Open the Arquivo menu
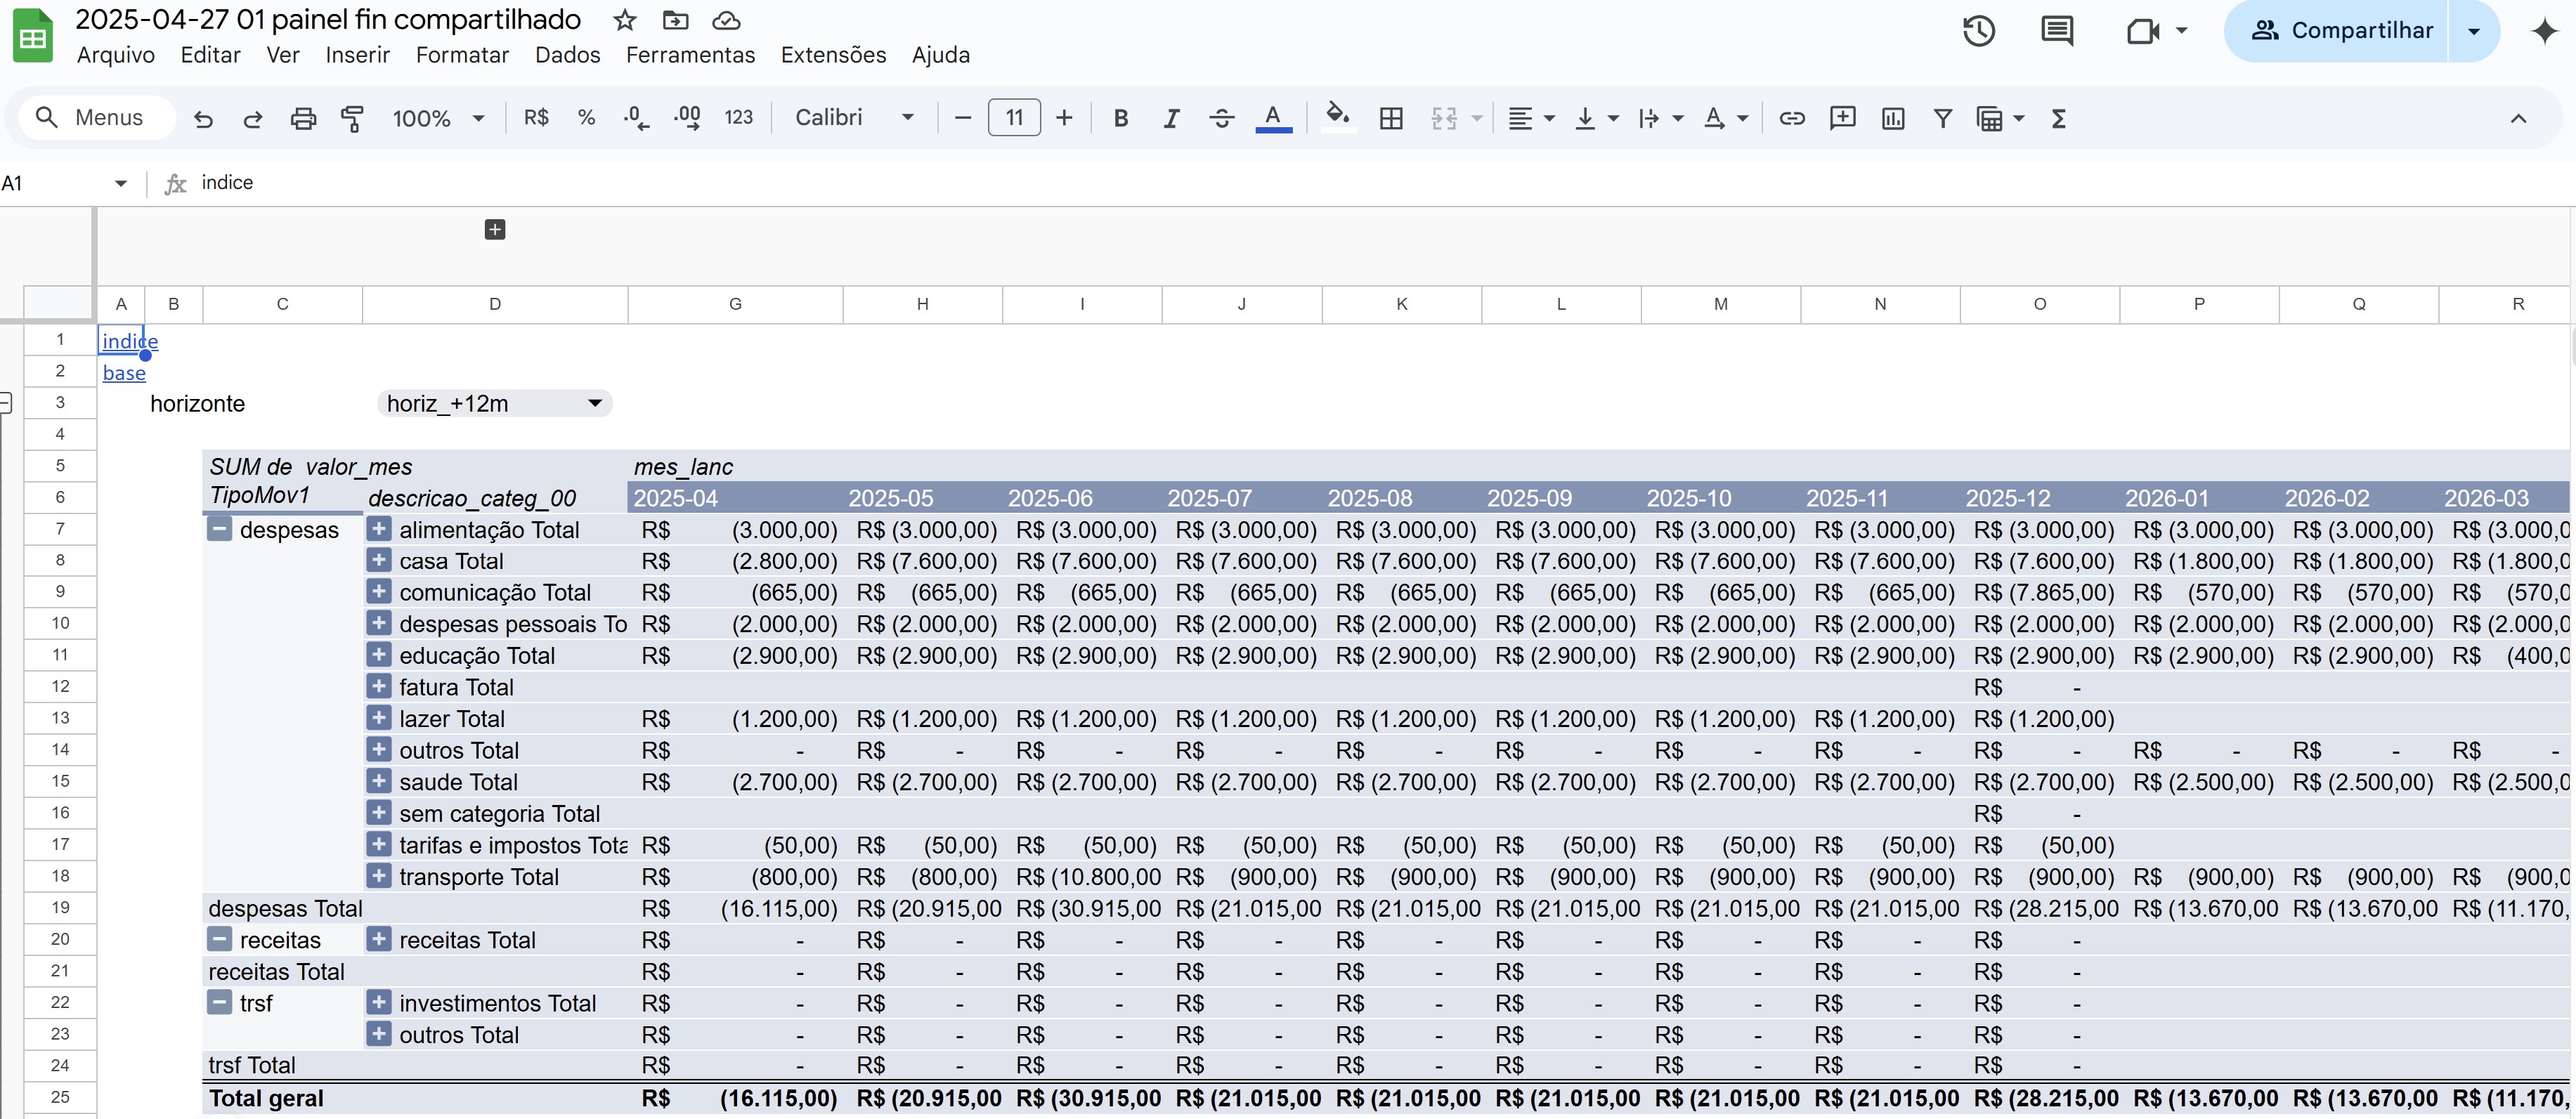 (x=116, y=55)
